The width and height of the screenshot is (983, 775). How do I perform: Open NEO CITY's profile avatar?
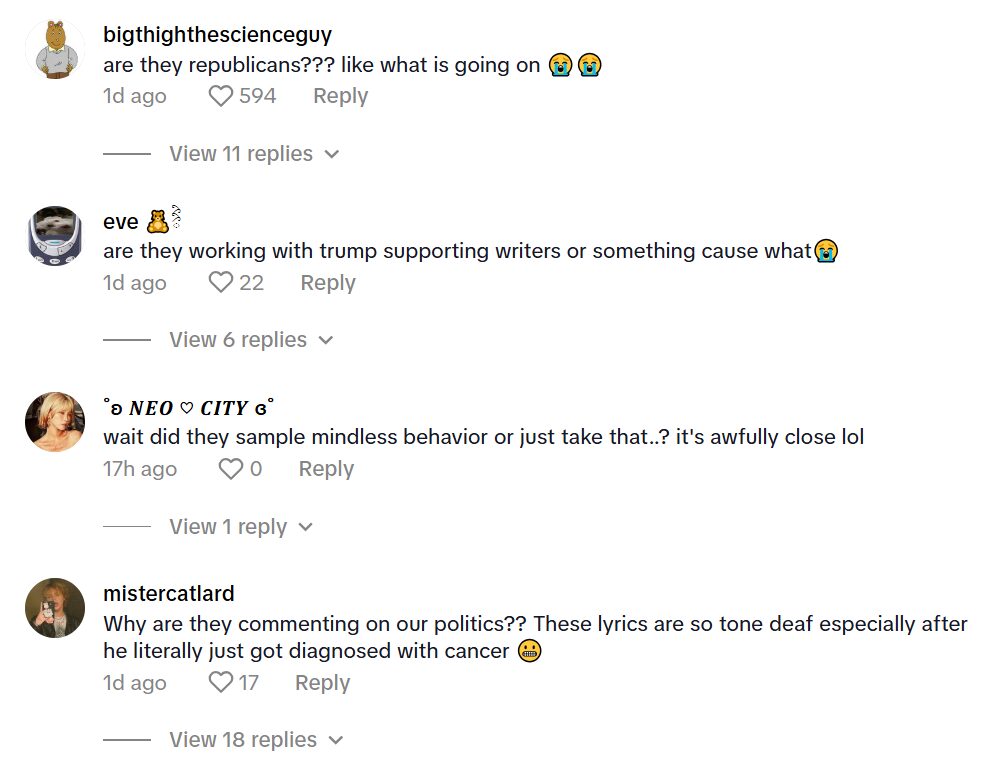tap(54, 421)
